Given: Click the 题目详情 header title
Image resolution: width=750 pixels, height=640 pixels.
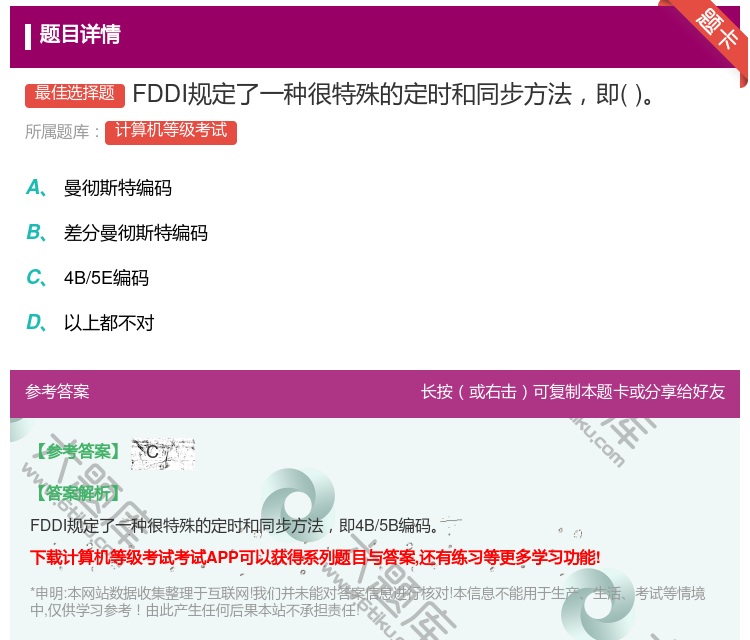Looking at the screenshot, I should [x=80, y=34].
